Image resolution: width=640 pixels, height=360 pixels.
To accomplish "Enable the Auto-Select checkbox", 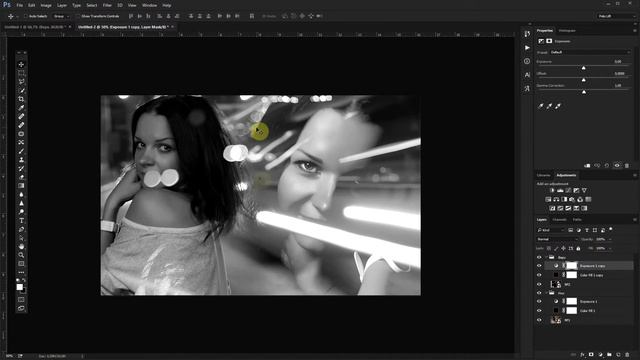I will point(26,16).
